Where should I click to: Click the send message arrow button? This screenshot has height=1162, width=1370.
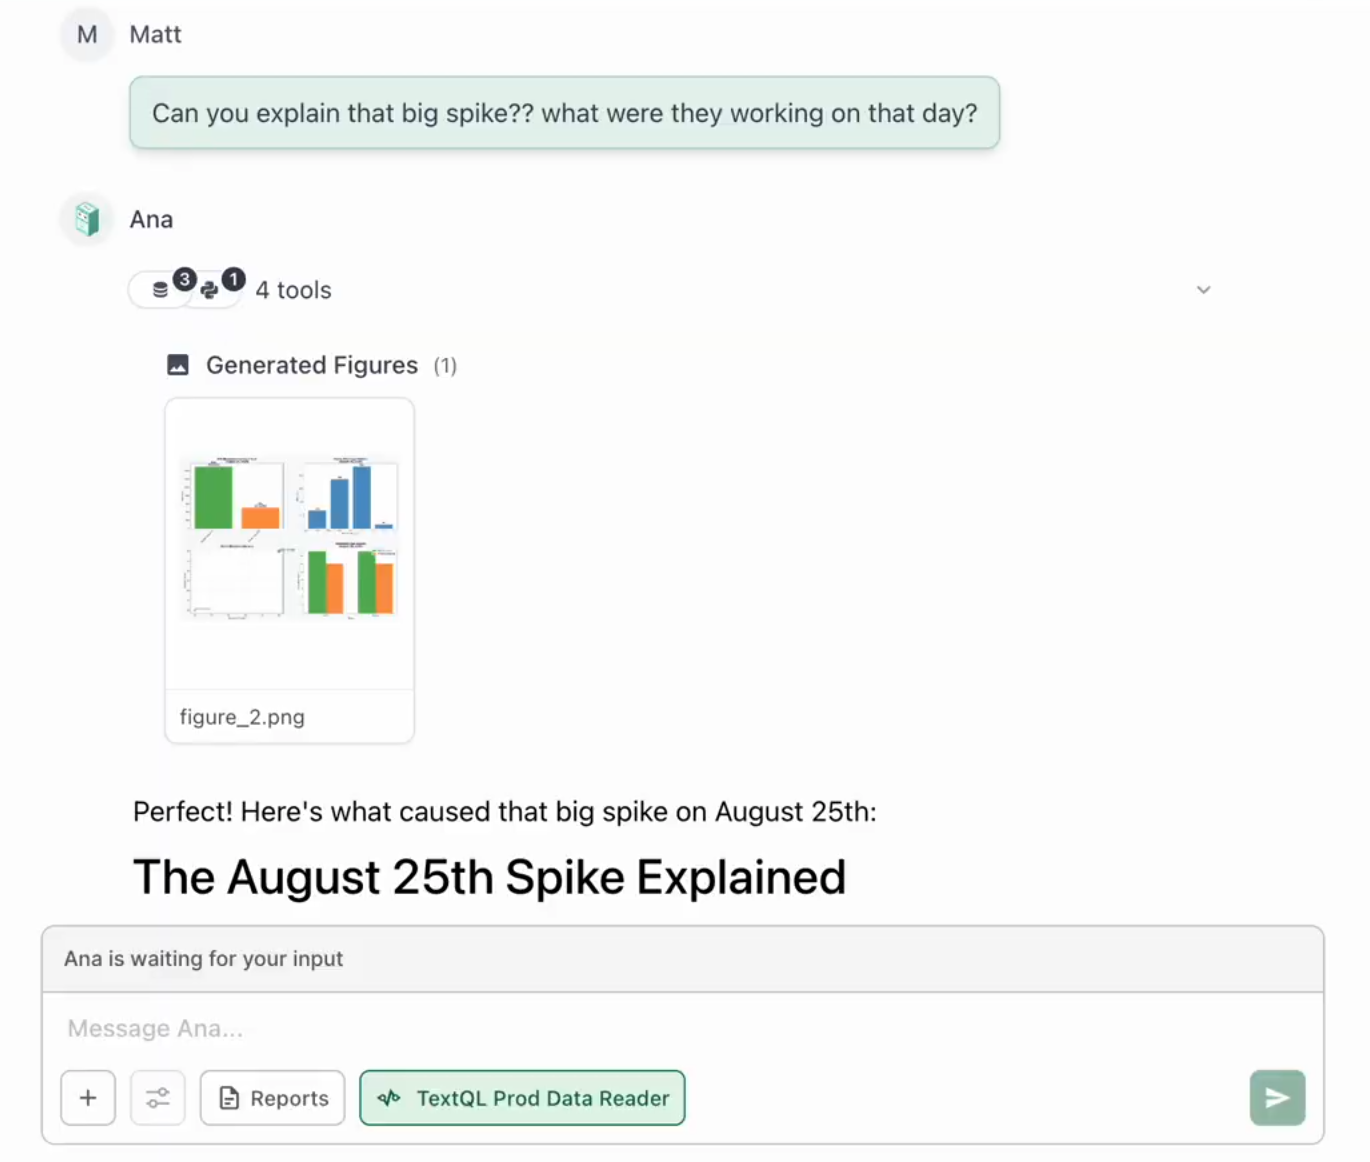pos(1277,1098)
